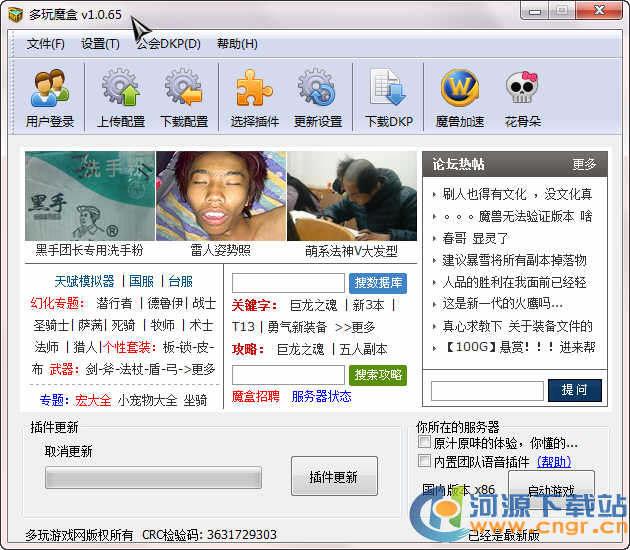This screenshot has width=630, height=550.
Task: Click the 新3本 keyword link
Action: [x=368, y=305]
